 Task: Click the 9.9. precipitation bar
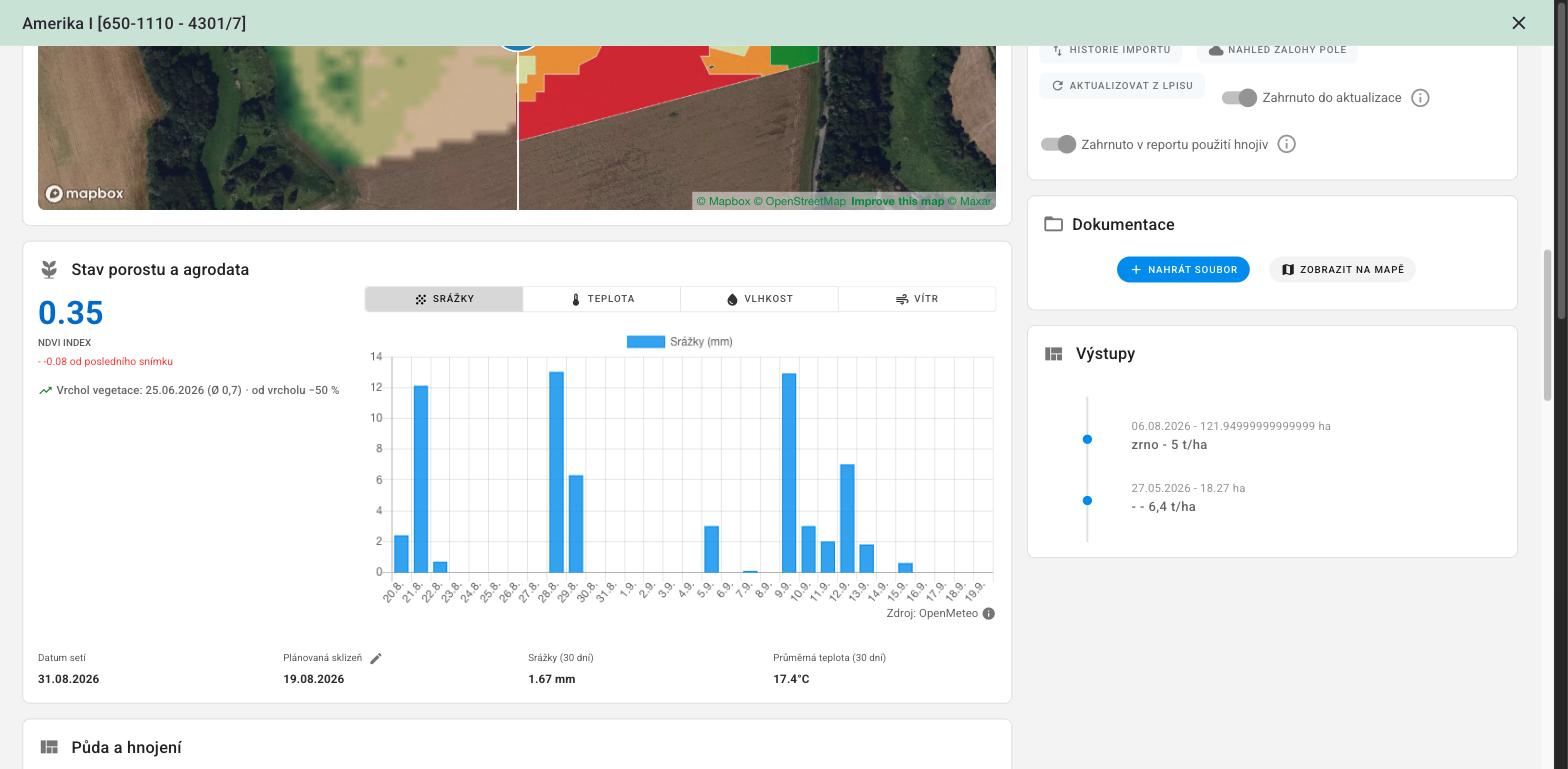[789, 473]
